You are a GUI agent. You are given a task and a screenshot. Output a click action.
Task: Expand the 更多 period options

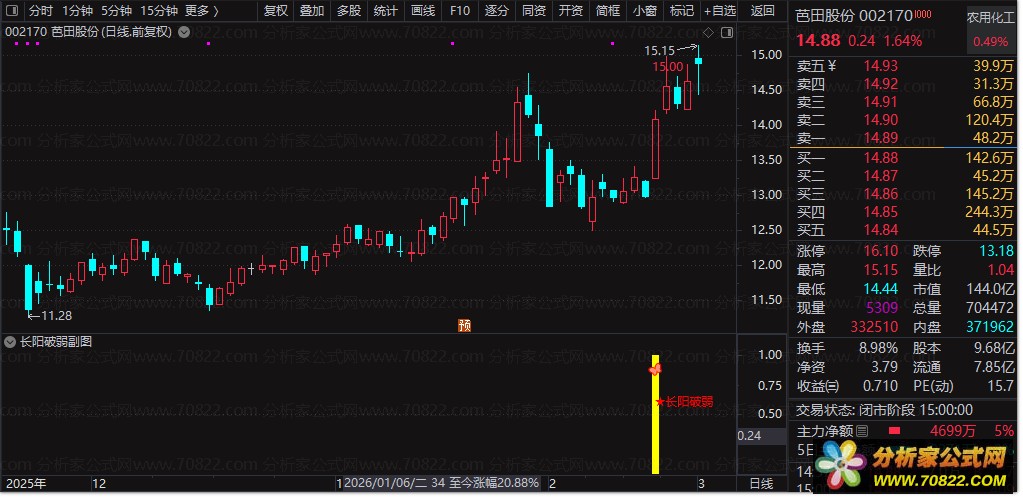(202, 10)
